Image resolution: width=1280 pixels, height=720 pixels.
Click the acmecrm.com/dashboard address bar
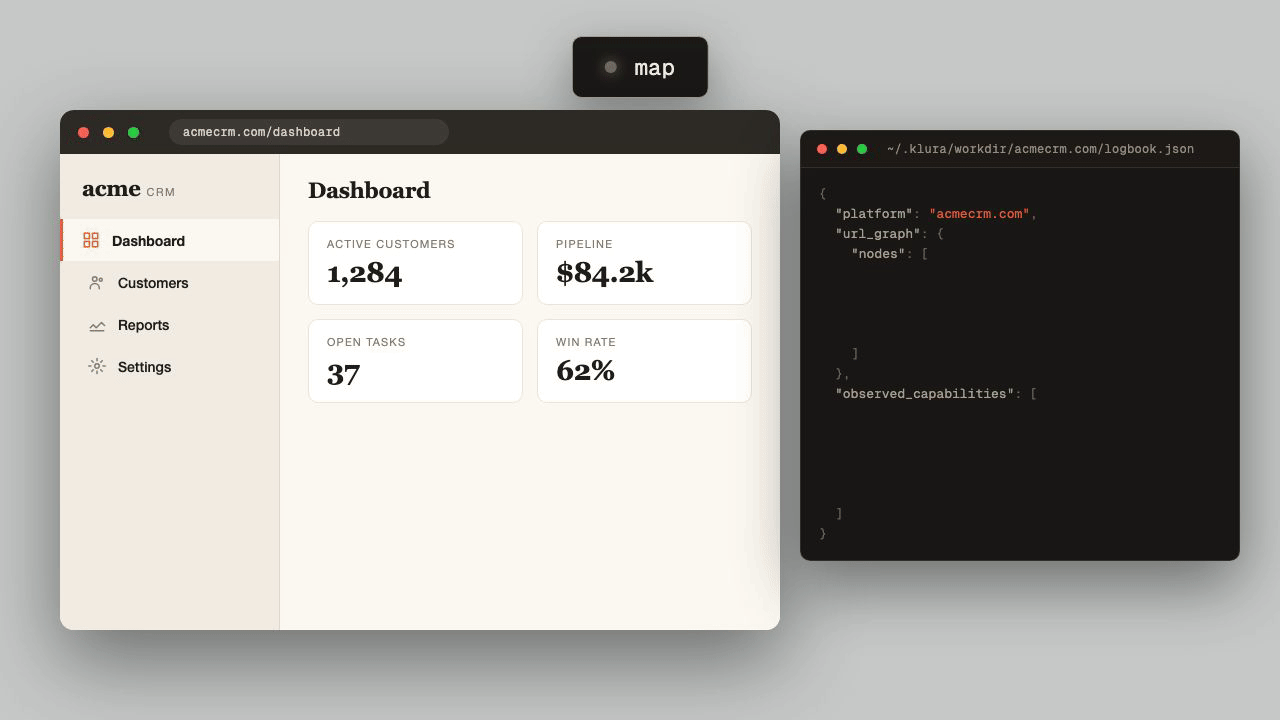pyautogui.click(x=308, y=132)
